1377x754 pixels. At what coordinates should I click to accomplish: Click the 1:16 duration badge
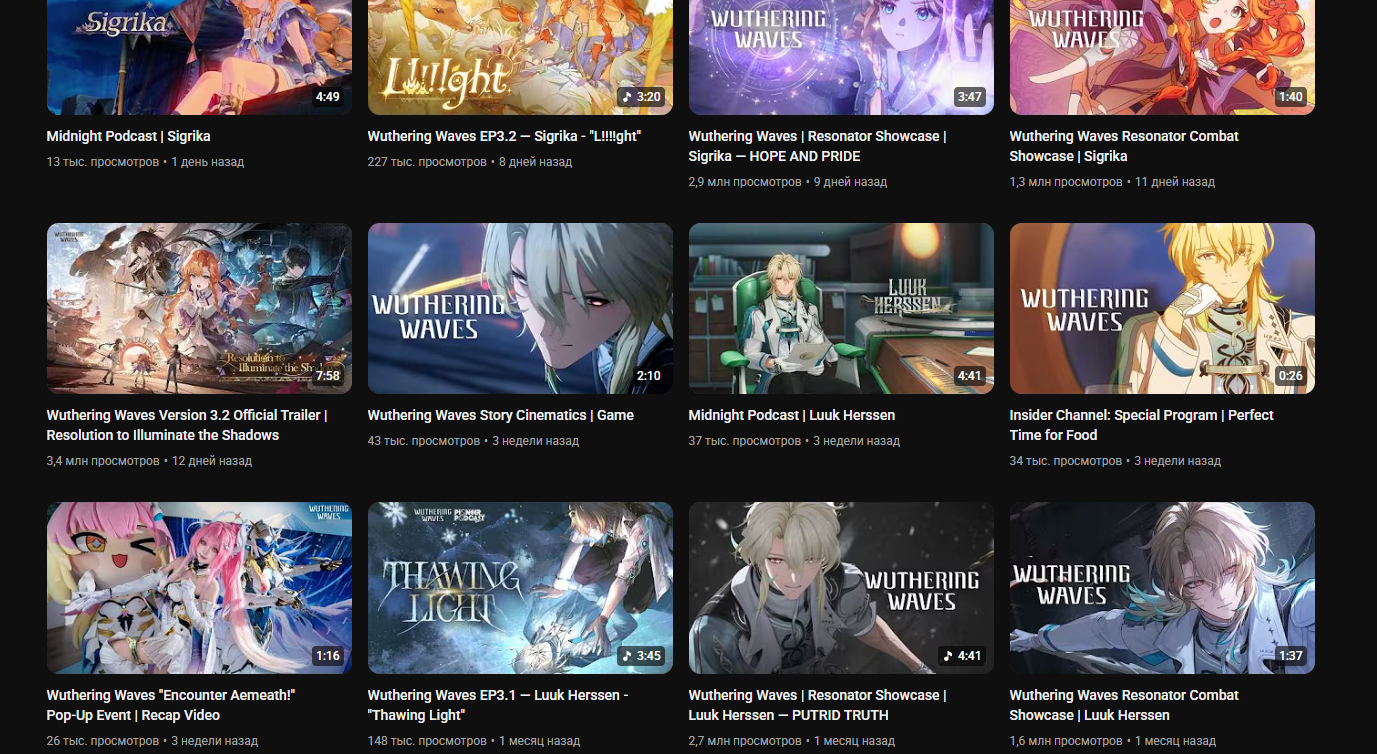(x=328, y=656)
